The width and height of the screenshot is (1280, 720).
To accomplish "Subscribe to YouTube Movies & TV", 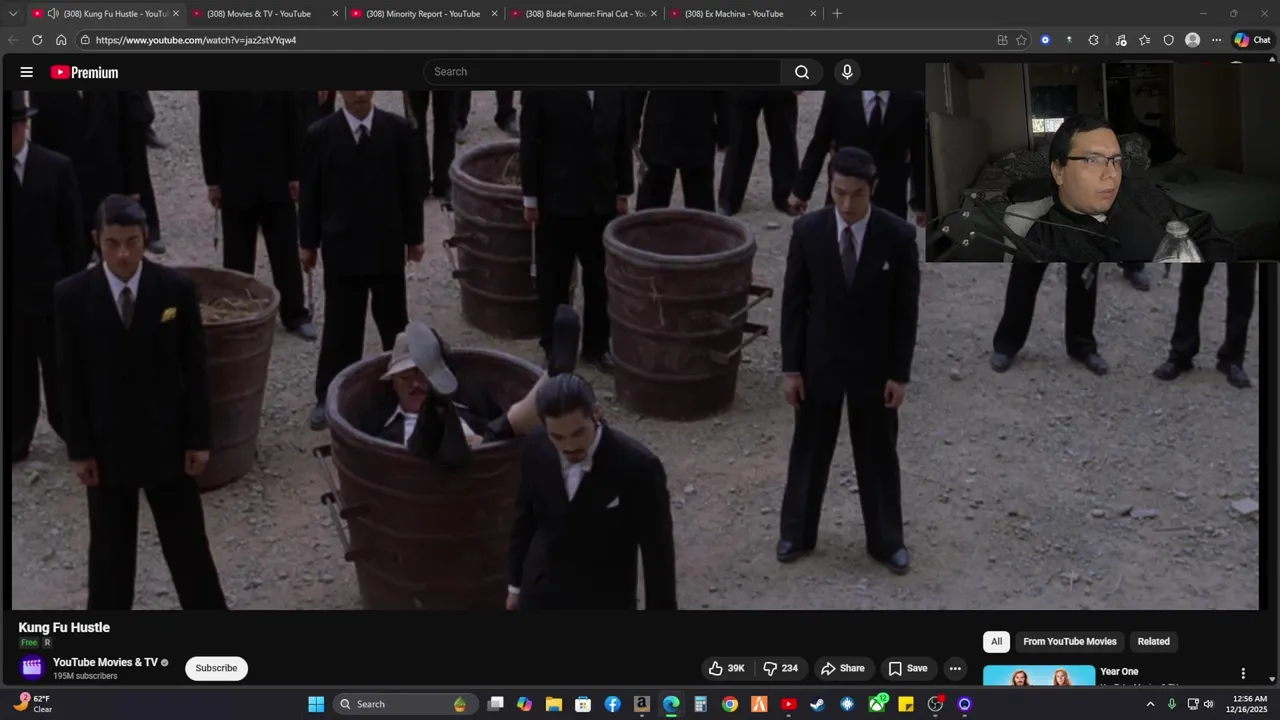I will click(216, 668).
